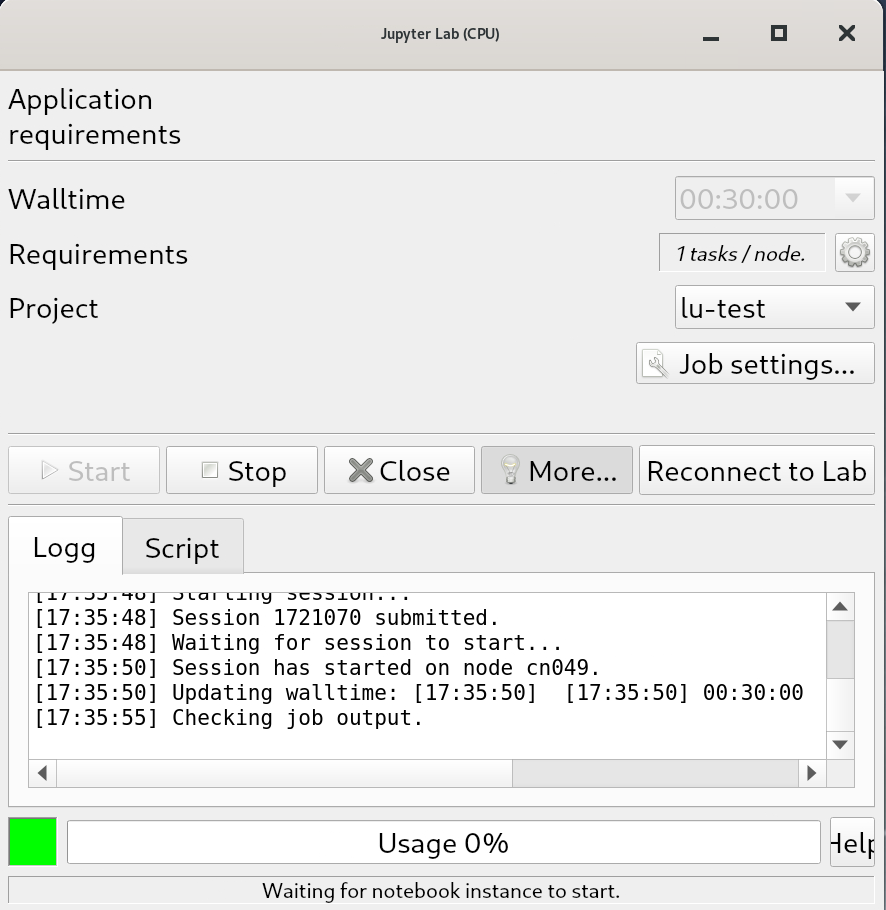Click the gear icon beside Requirements
The width and height of the screenshot is (886, 910).
coord(854,253)
